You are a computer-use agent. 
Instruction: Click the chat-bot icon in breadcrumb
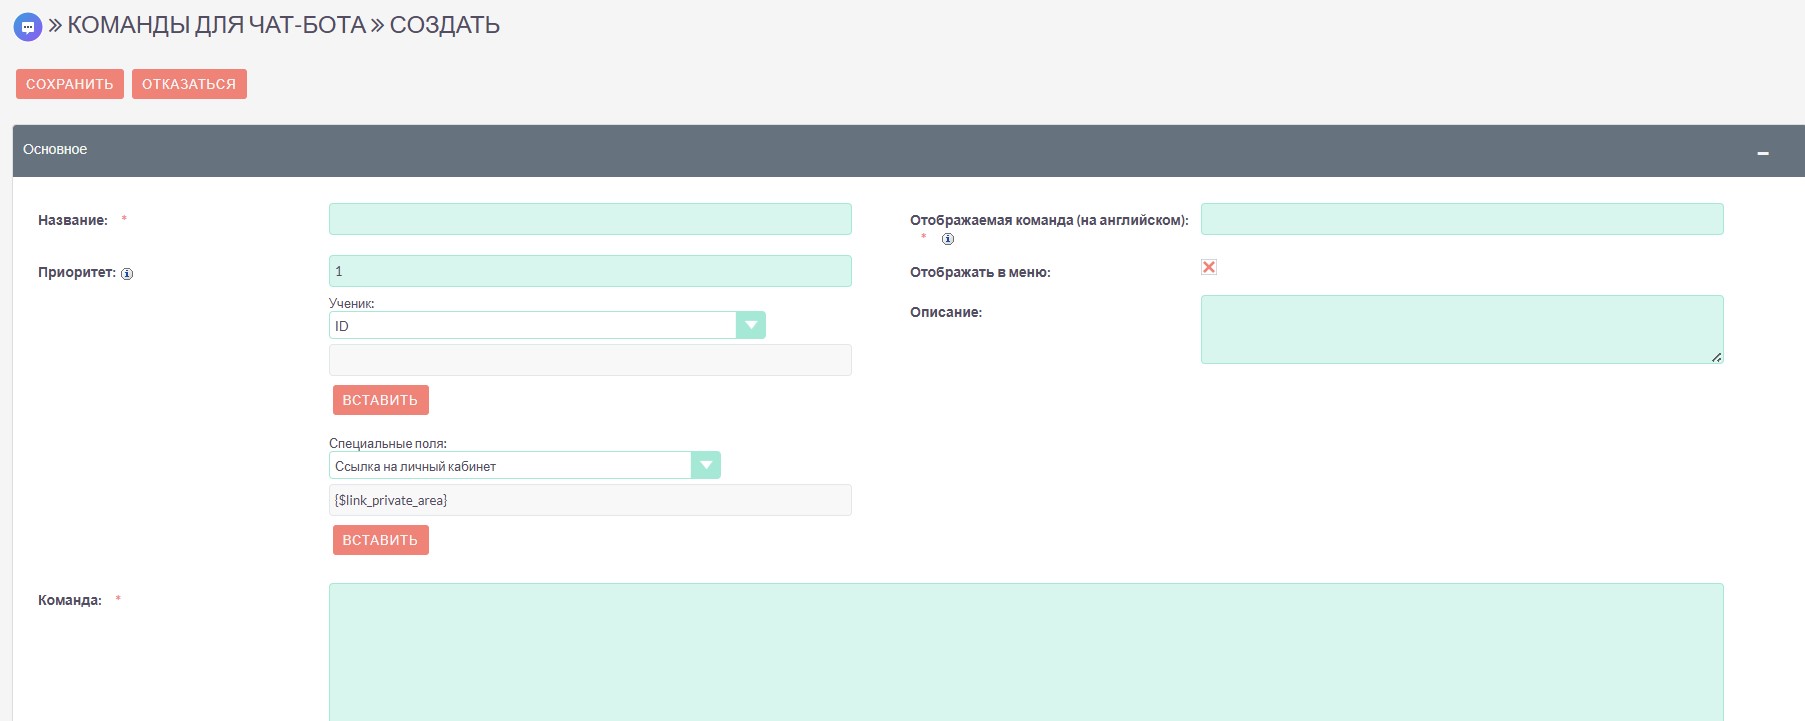click(x=27, y=27)
